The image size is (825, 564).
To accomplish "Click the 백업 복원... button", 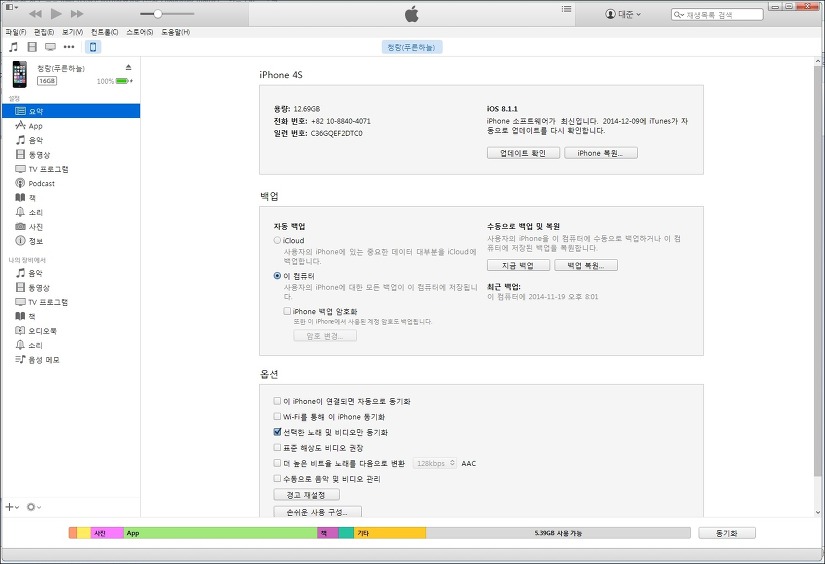I will point(586,265).
